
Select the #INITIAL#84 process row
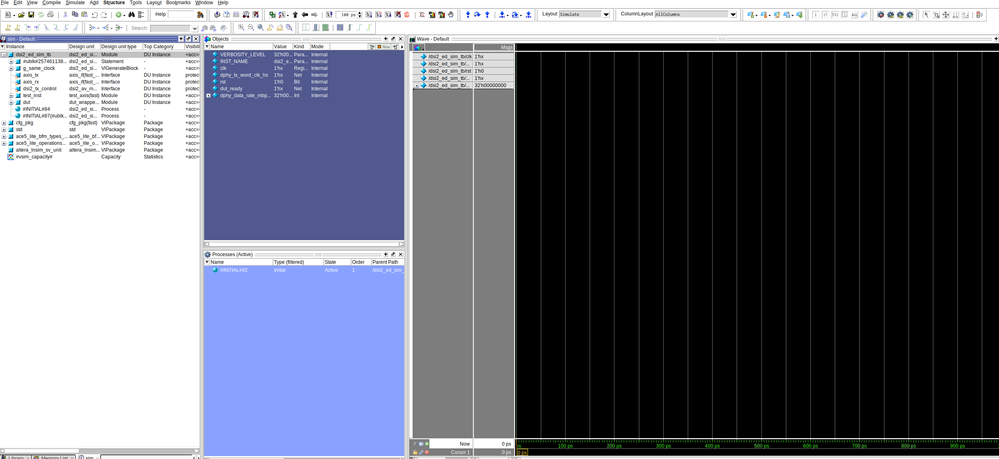coord(101,109)
